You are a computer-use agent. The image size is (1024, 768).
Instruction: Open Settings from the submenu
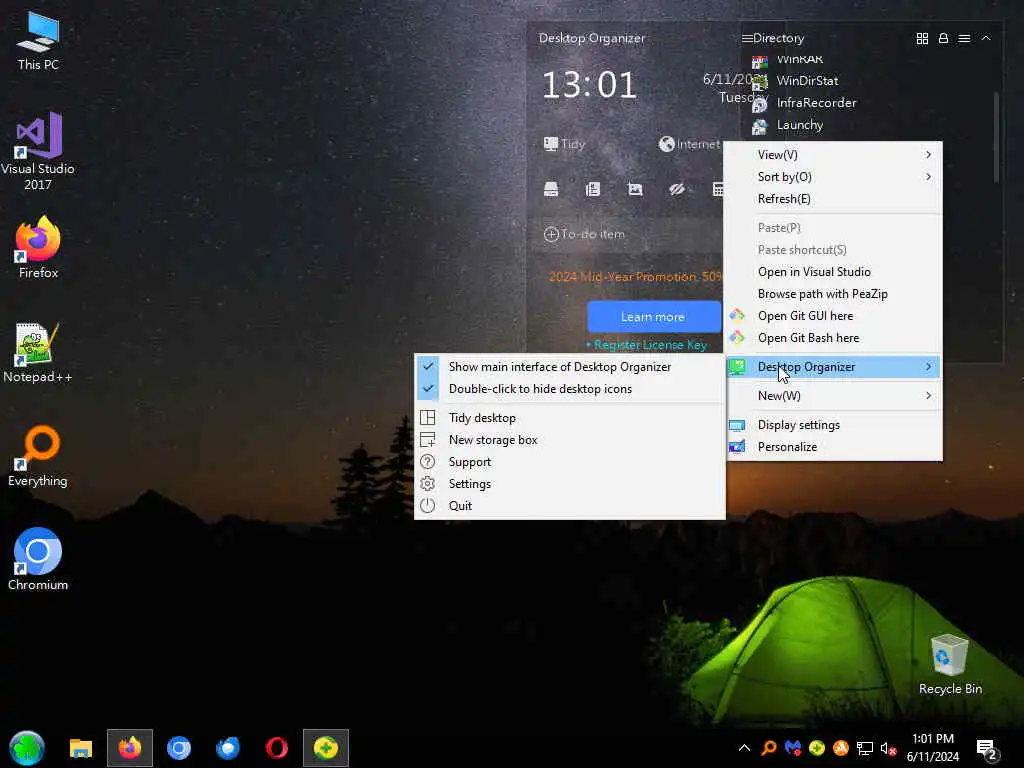pos(569,484)
